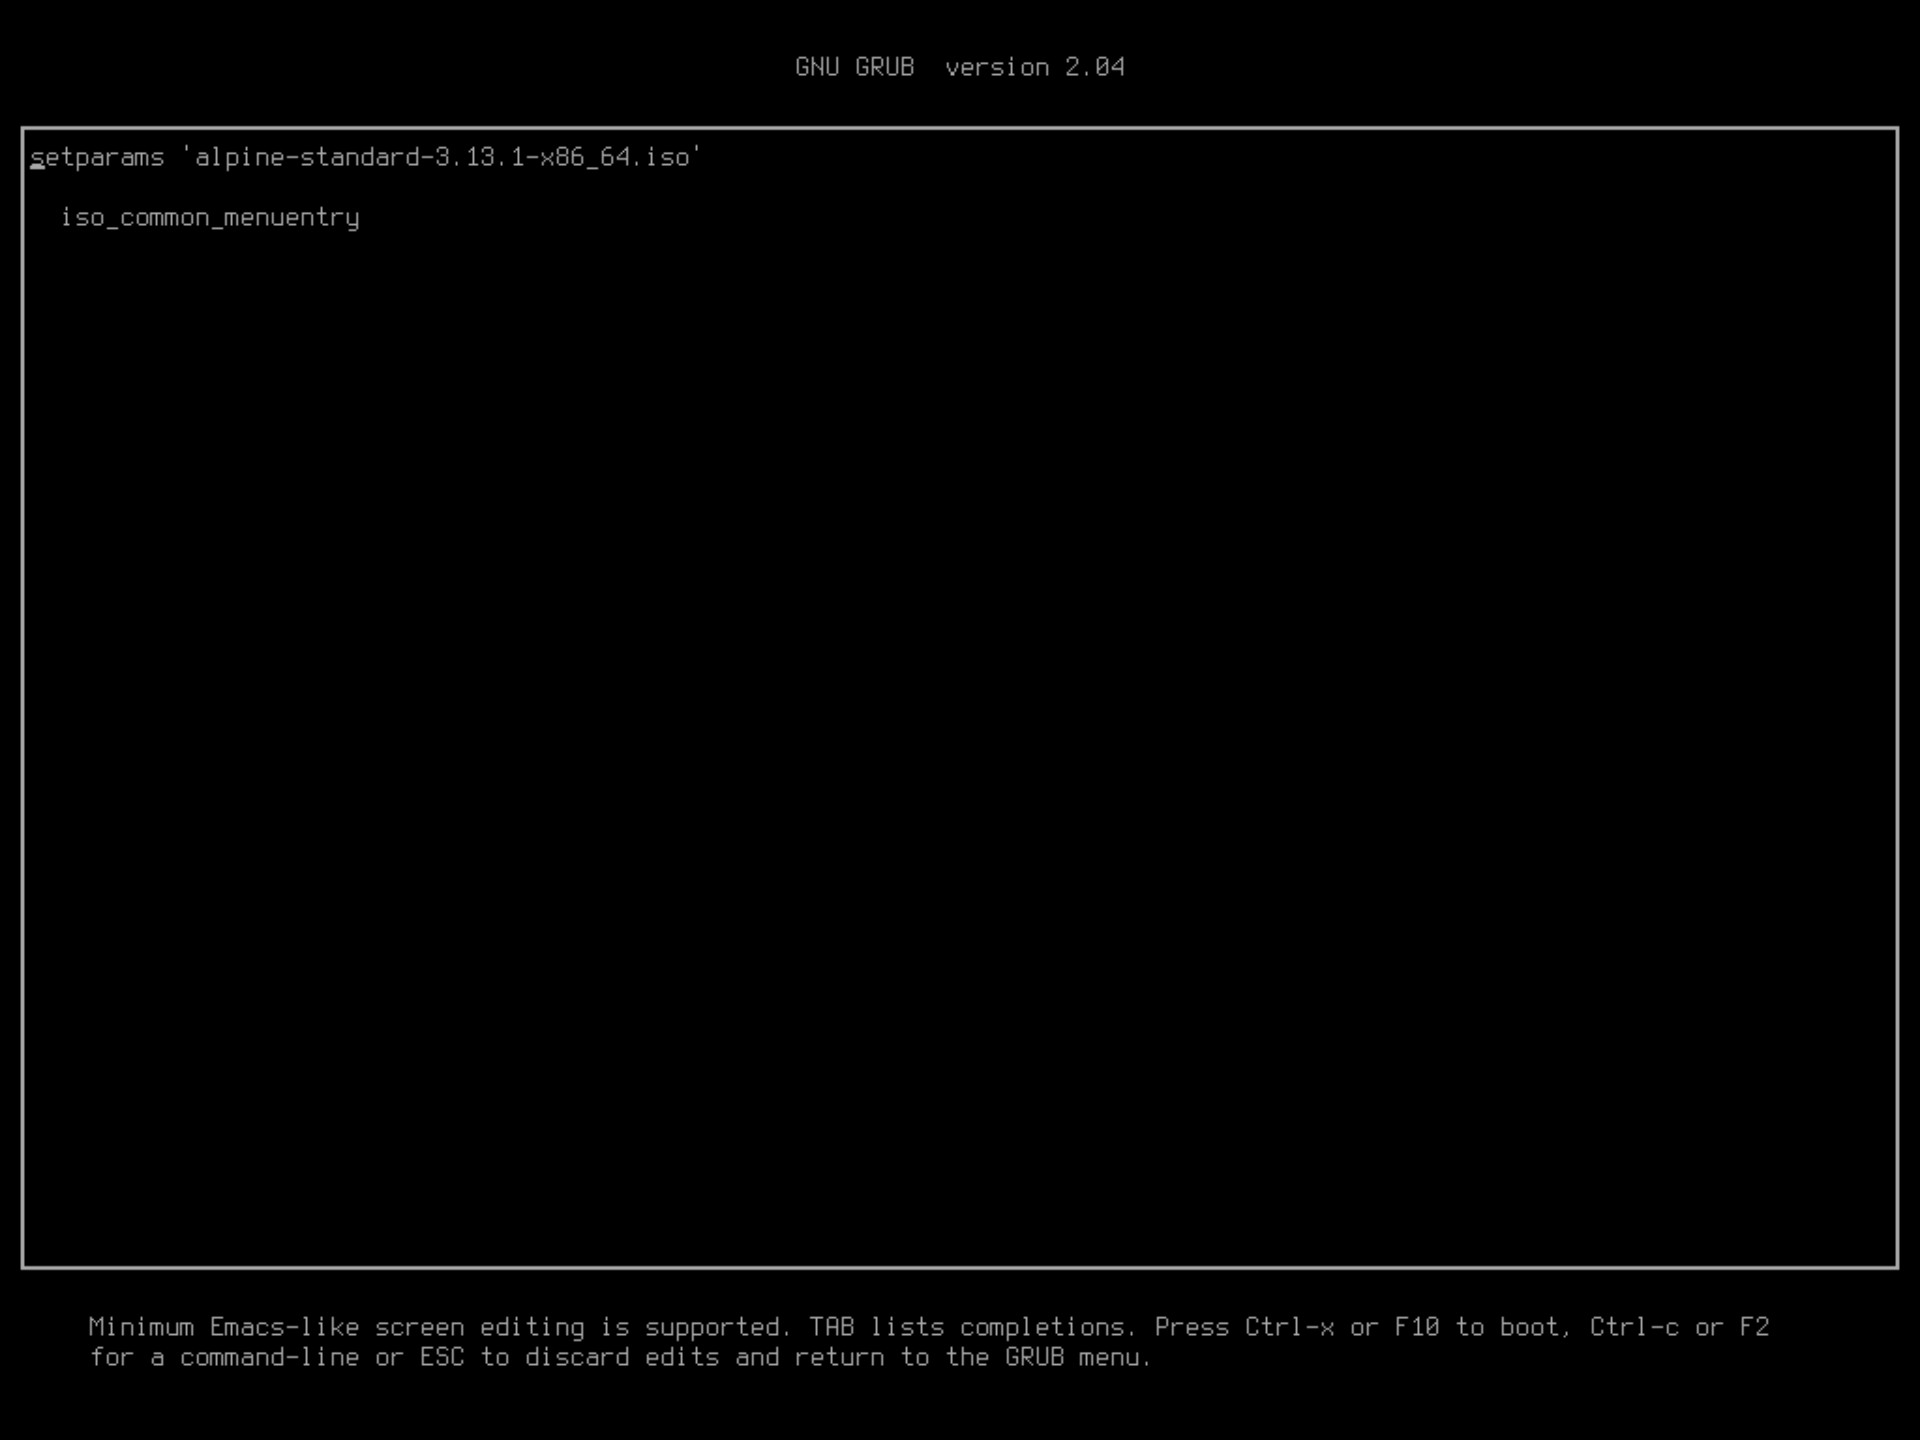Image resolution: width=1920 pixels, height=1440 pixels.
Task: Click the iso_common_menuentry line
Action: point(210,218)
